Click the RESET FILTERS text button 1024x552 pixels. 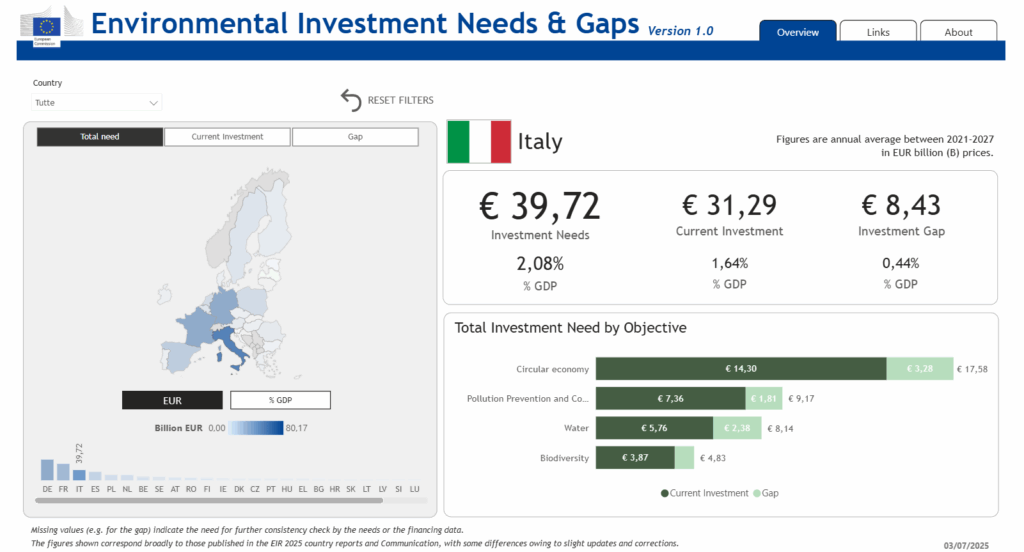coord(400,100)
